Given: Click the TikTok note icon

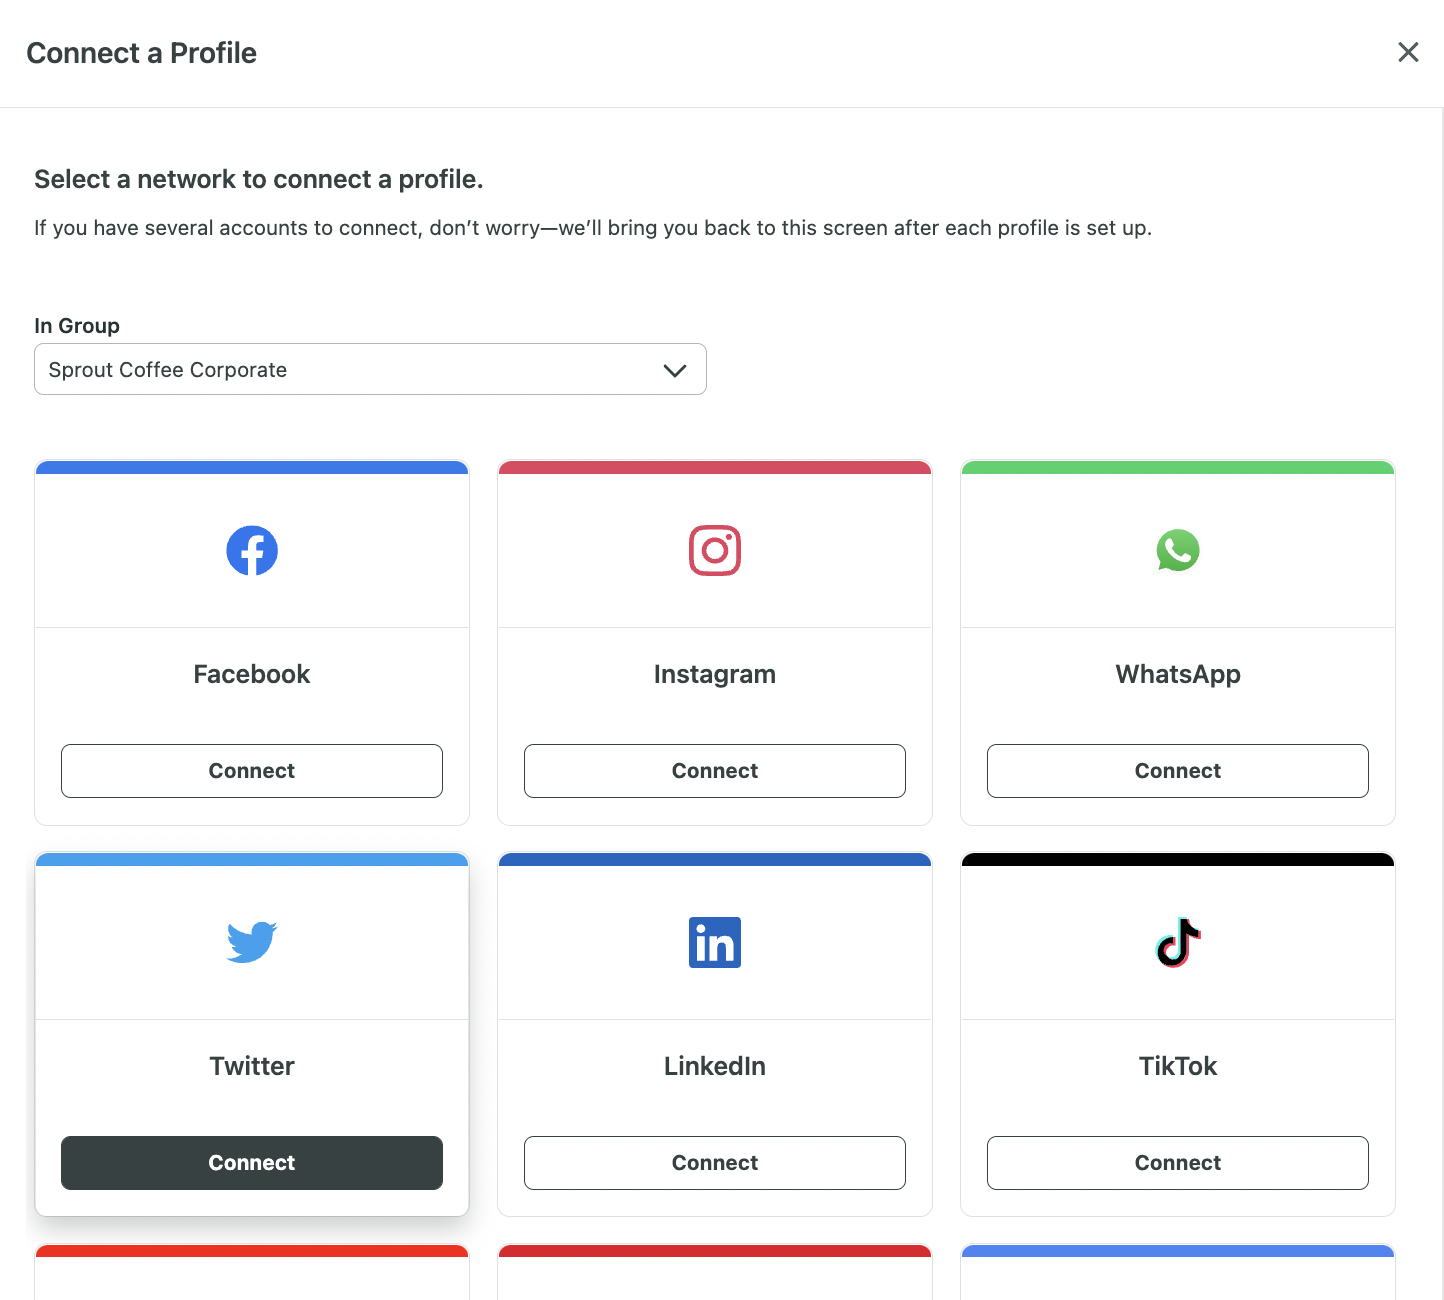Looking at the screenshot, I should [1177, 941].
